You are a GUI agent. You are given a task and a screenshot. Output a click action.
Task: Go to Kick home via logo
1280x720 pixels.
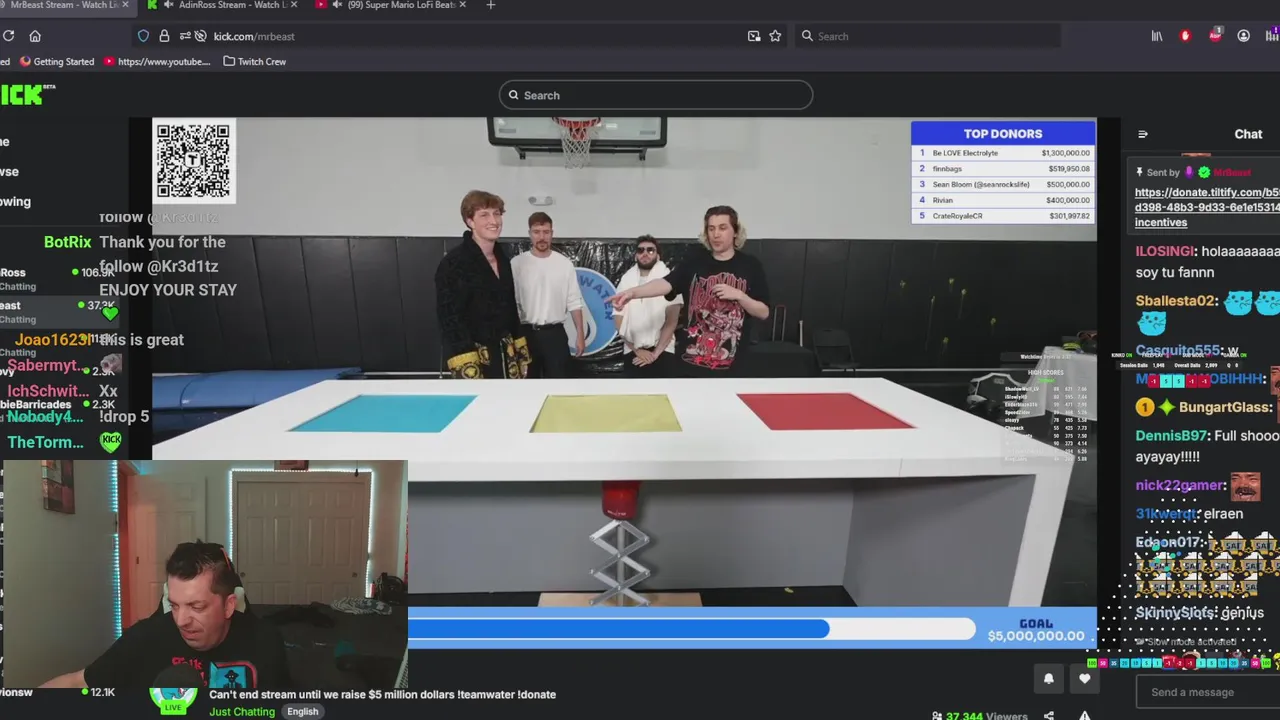[28, 94]
